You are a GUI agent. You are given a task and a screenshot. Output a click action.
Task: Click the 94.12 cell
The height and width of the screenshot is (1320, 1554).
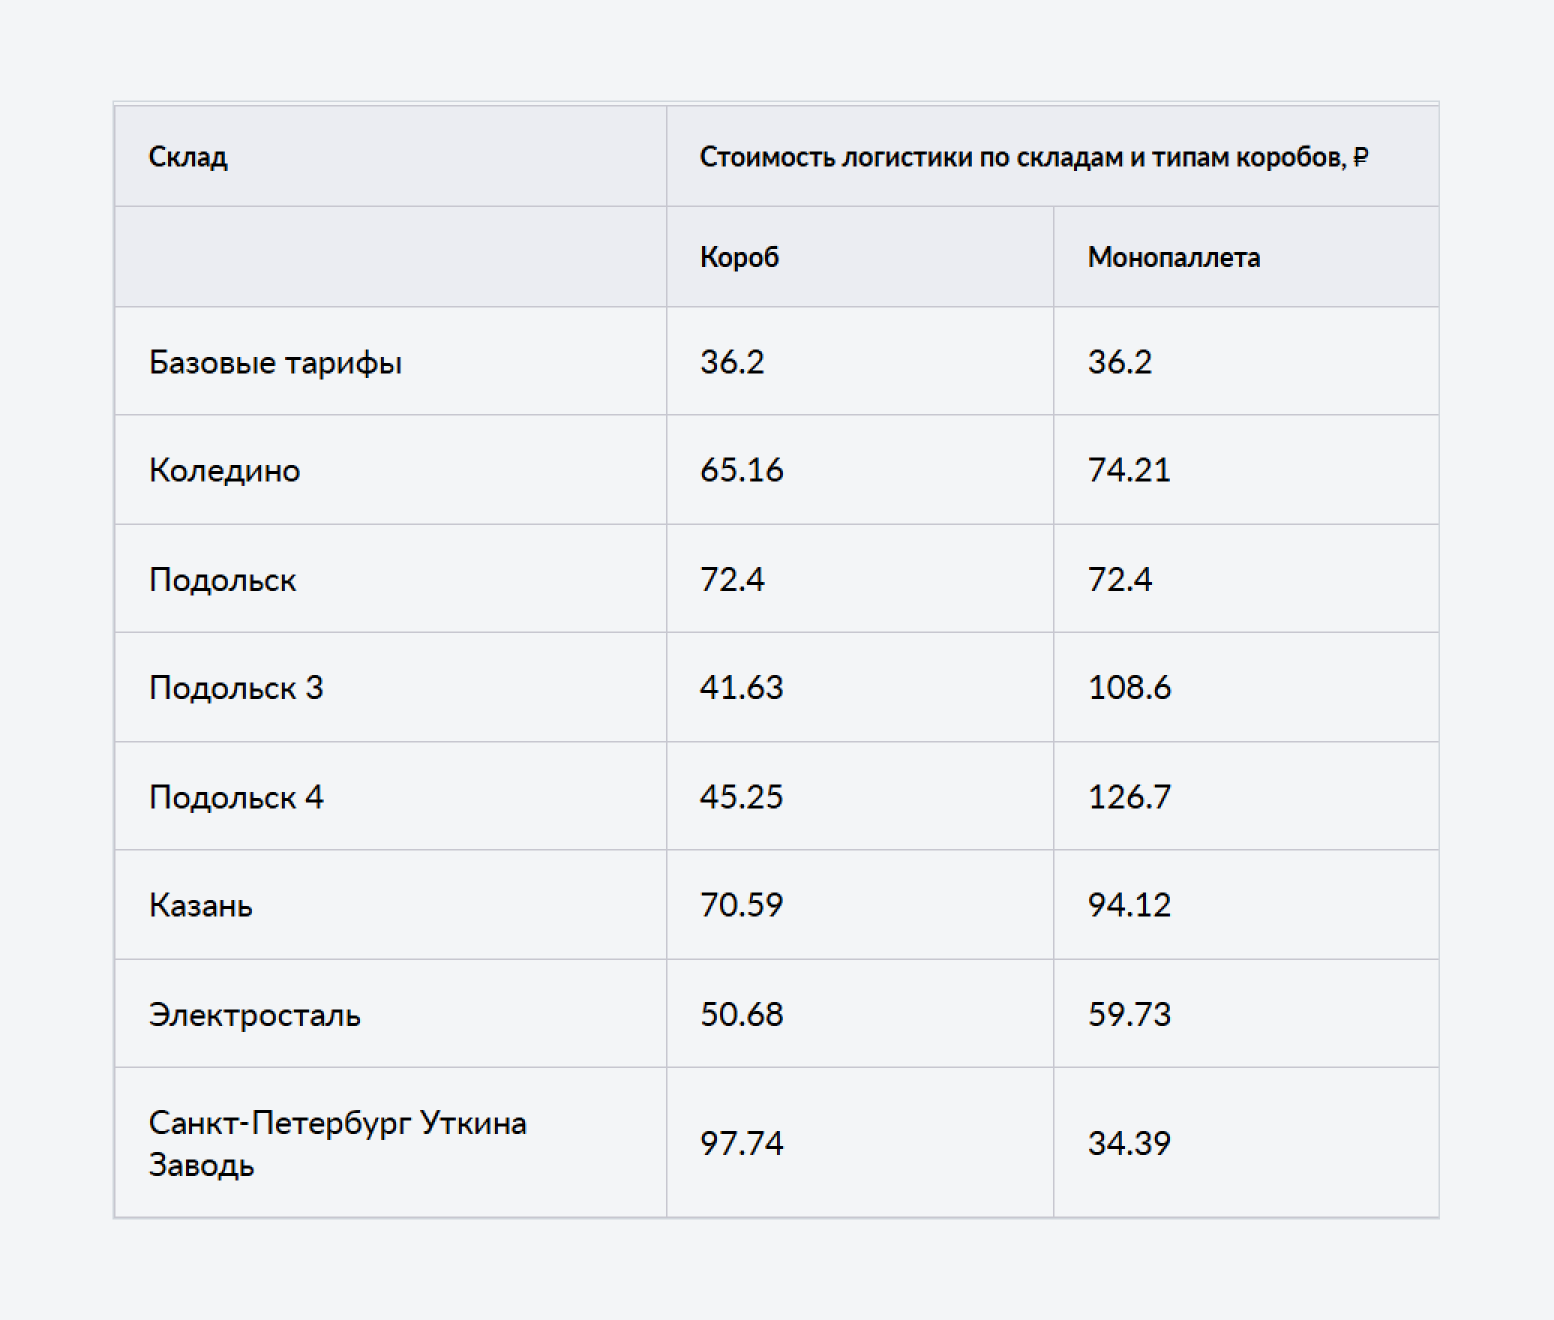1129,905
